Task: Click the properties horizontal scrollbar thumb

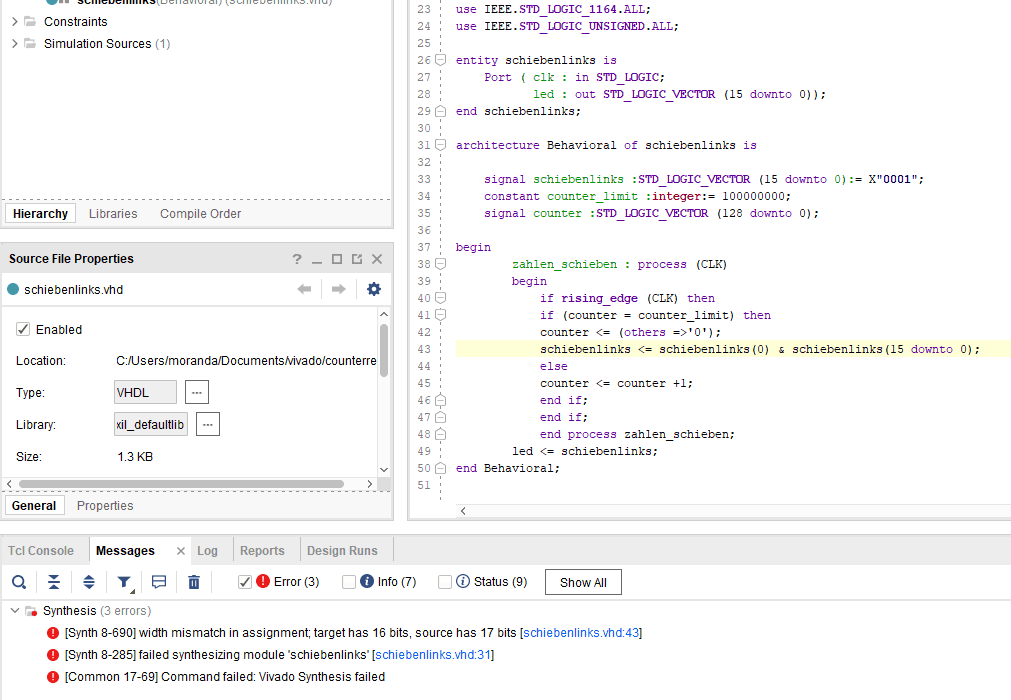Action: pos(181,484)
